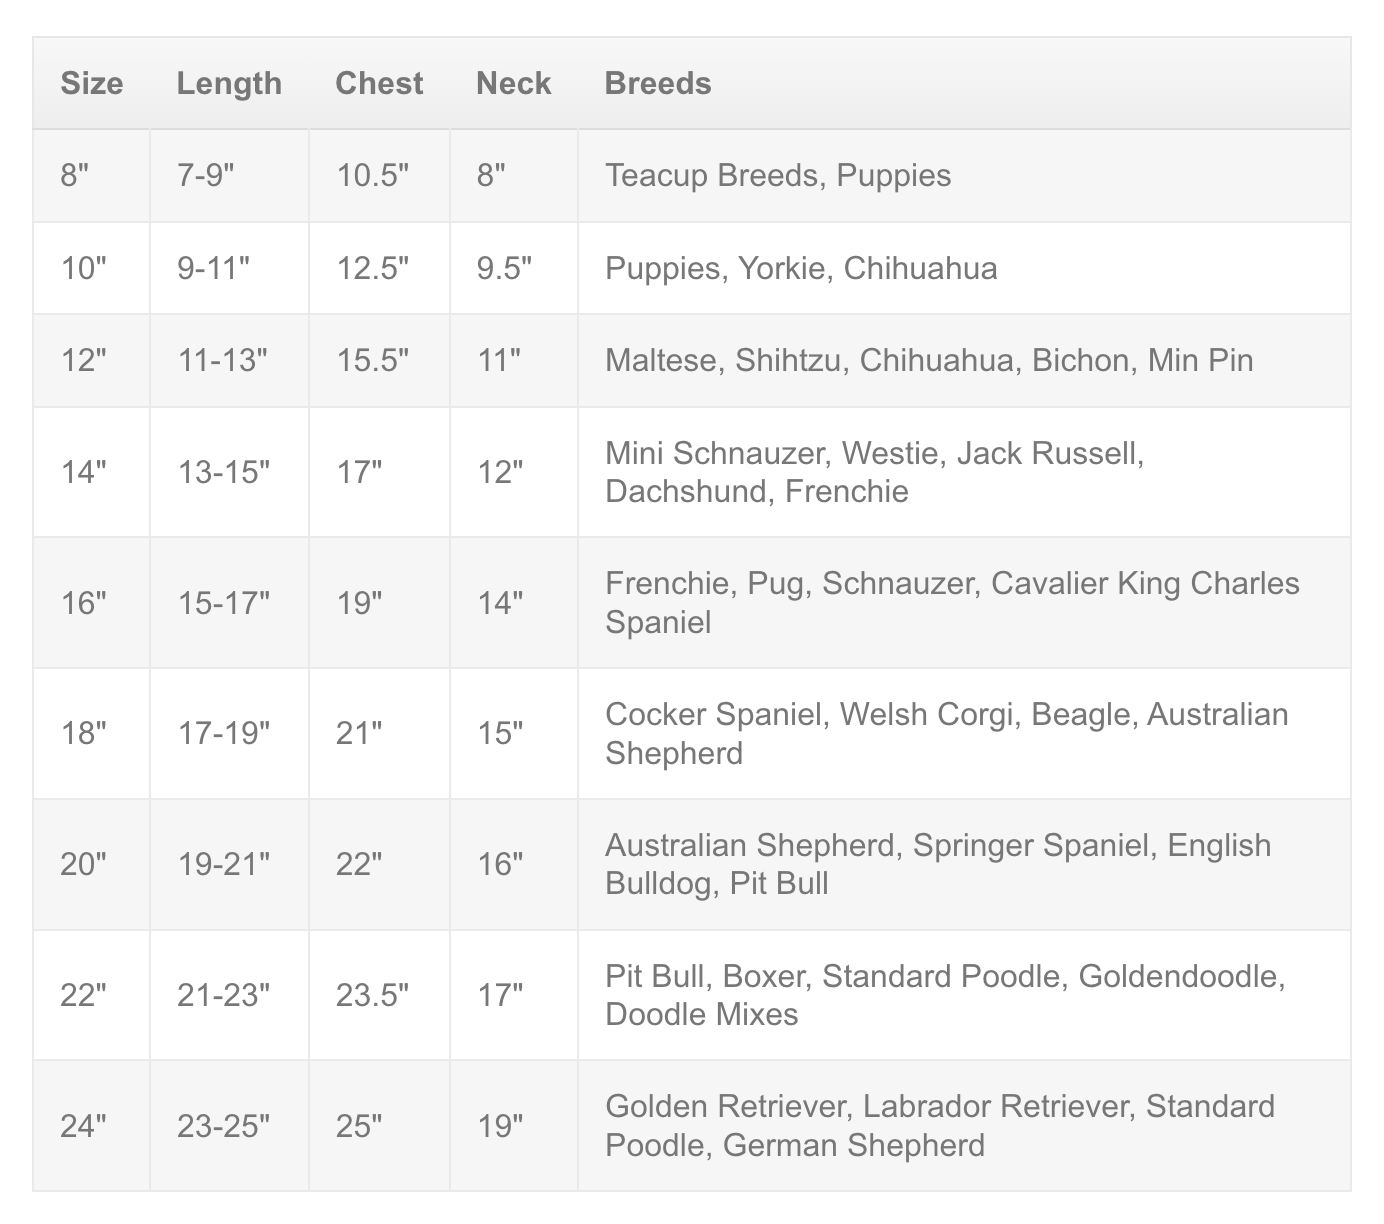Viewport: 1384px width, 1224px height.
Task: Click the Neck column header
Action: point(513,83)
